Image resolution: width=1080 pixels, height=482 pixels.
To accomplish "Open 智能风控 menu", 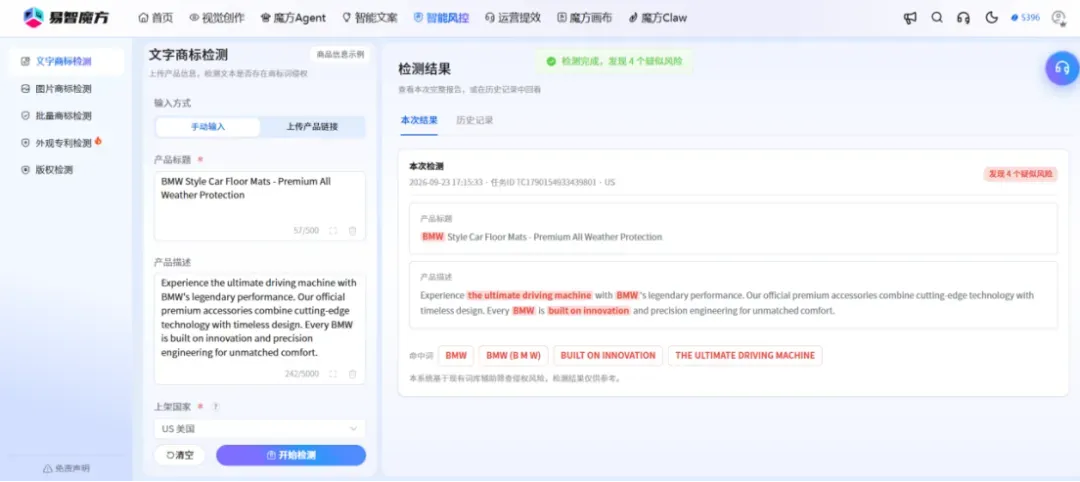I will pyautogui.click(x=441, y=18).
